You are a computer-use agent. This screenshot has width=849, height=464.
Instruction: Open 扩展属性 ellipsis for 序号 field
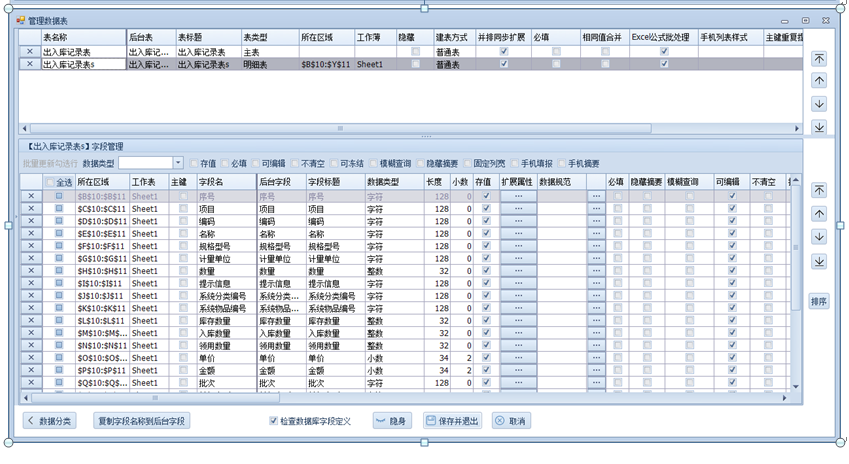click(x=518, y=197)
